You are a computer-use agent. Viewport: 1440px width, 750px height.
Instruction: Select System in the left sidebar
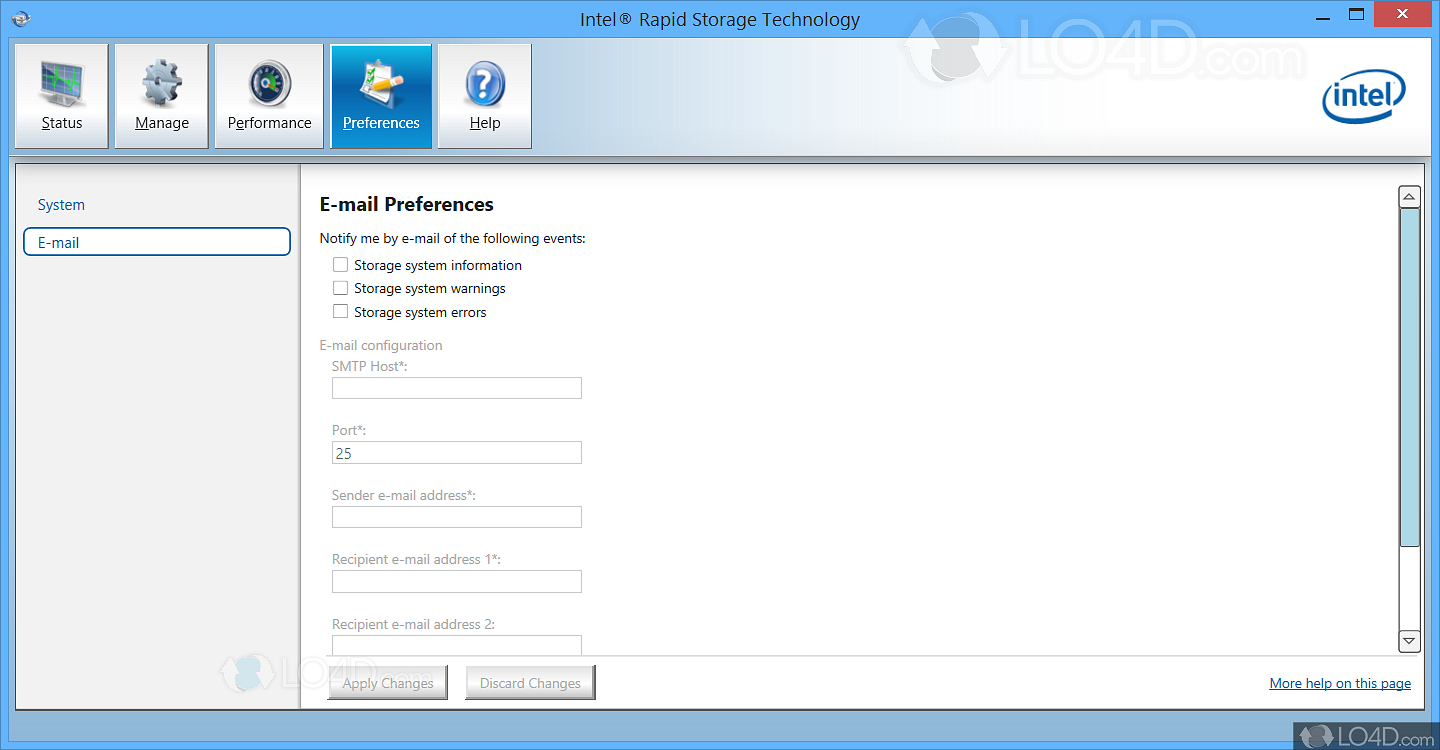click(x=61, y=204)
